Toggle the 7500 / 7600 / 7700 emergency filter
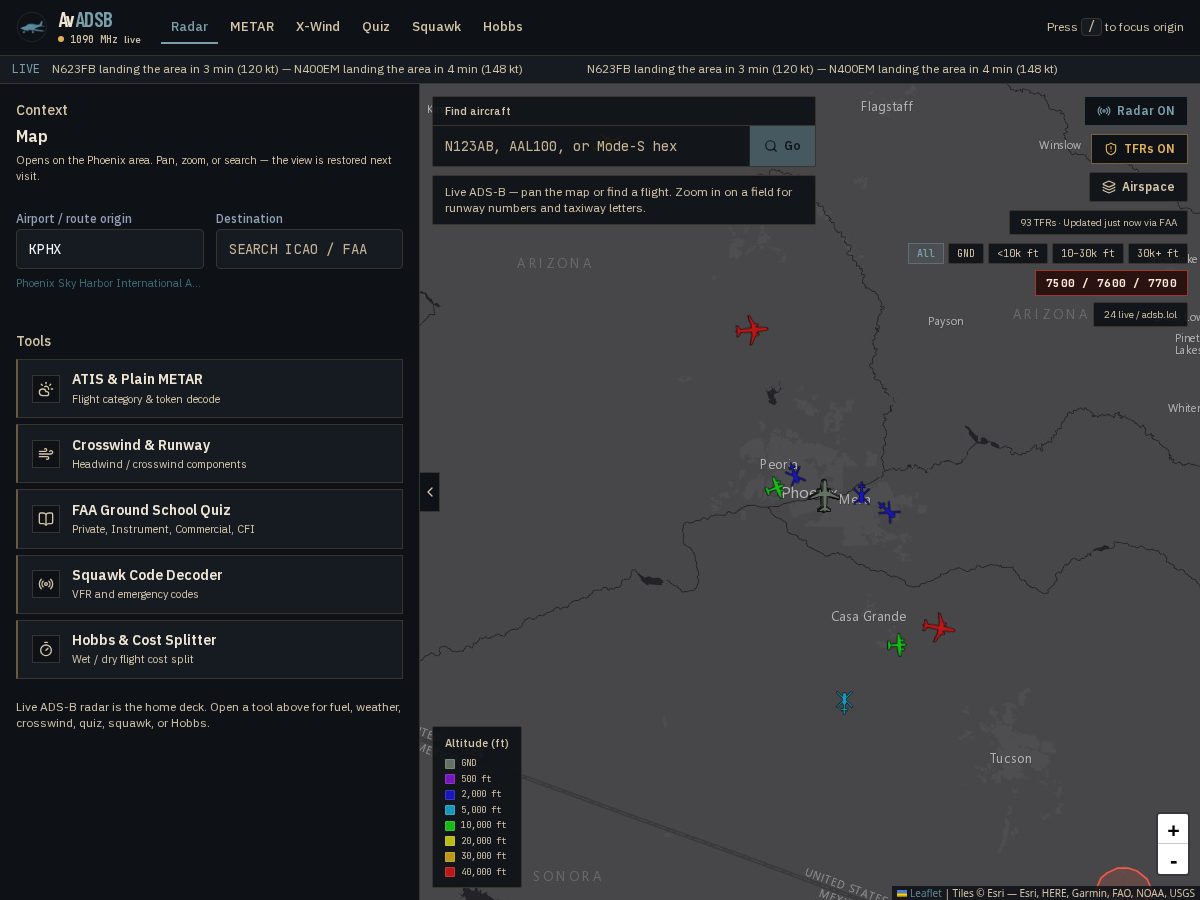Image resolution: width=1200 pixels, height=900 pixels. [x=1111, y=283]
